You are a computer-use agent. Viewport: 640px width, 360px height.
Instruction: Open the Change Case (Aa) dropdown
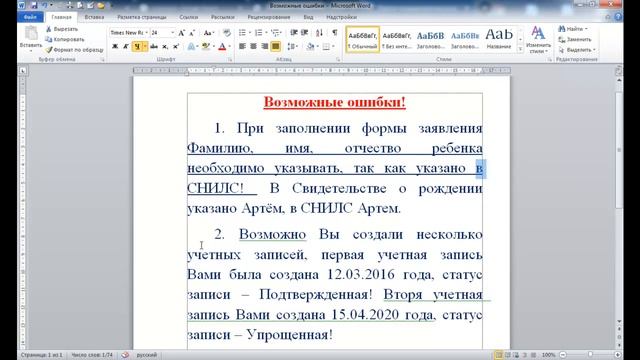pos(209,33)
